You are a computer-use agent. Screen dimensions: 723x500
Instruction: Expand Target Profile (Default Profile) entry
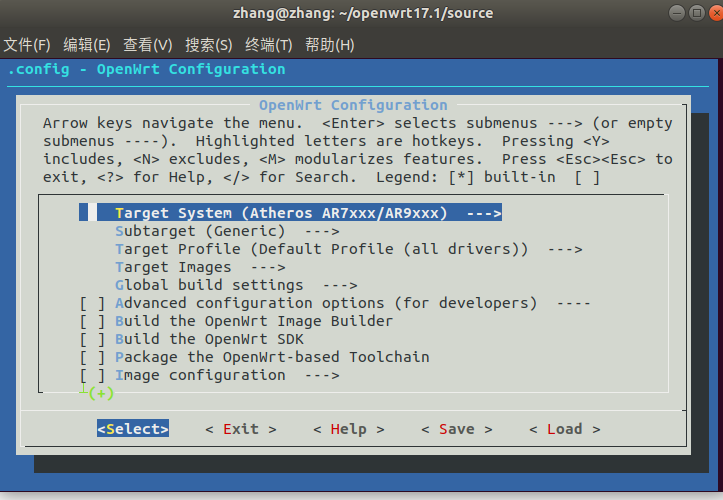(348, 249)
